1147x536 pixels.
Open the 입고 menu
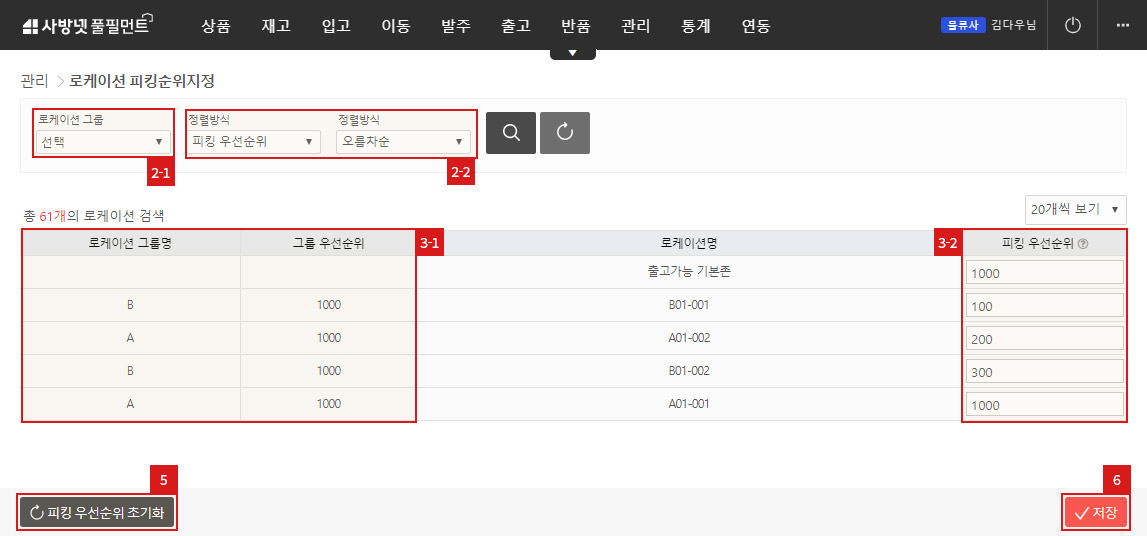pos(336,26)
